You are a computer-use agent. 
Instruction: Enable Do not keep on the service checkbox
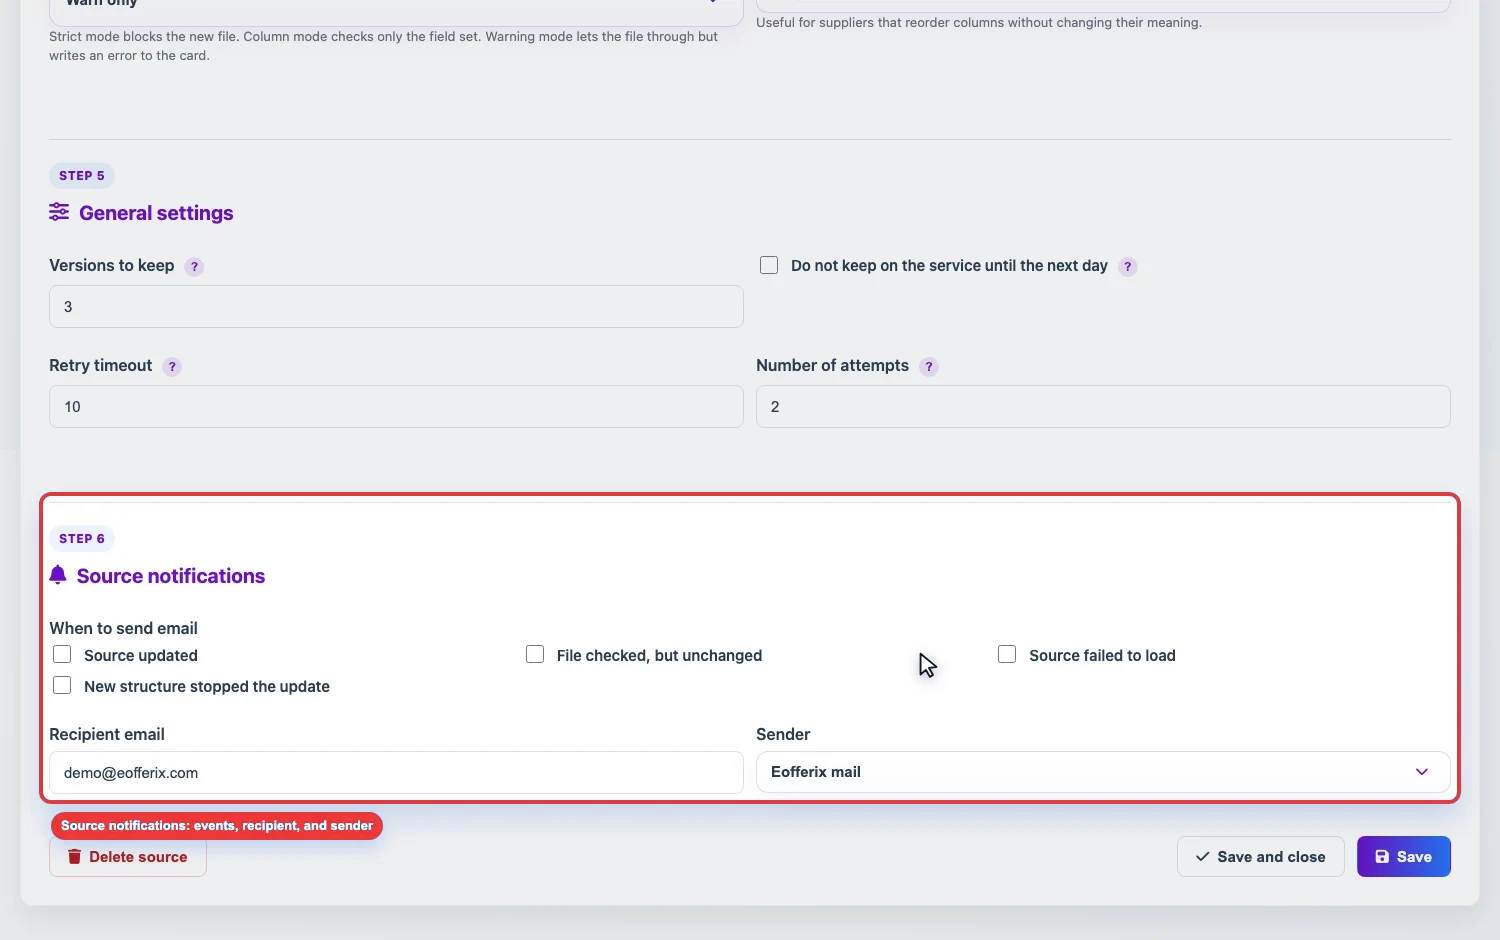(x=769, y=265)
